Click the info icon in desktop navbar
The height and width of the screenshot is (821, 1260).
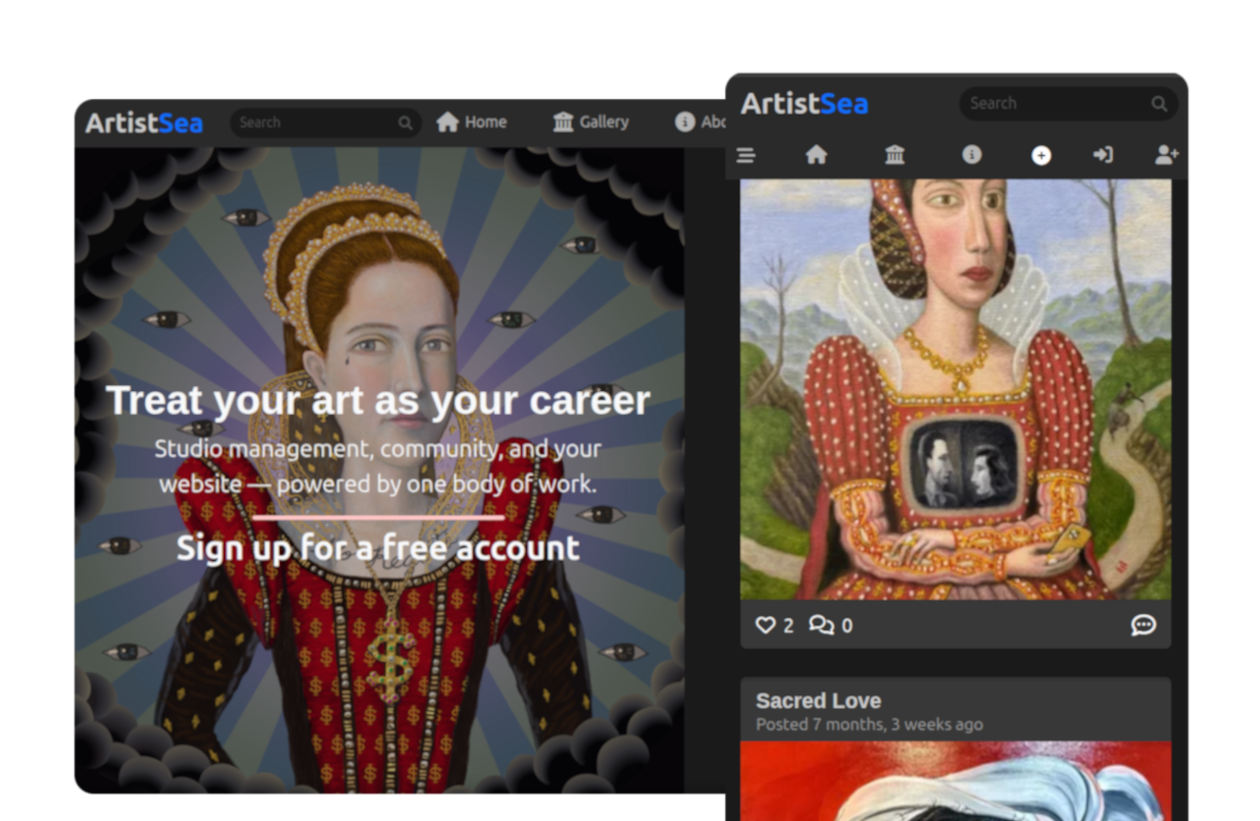(x=685, y=122)
